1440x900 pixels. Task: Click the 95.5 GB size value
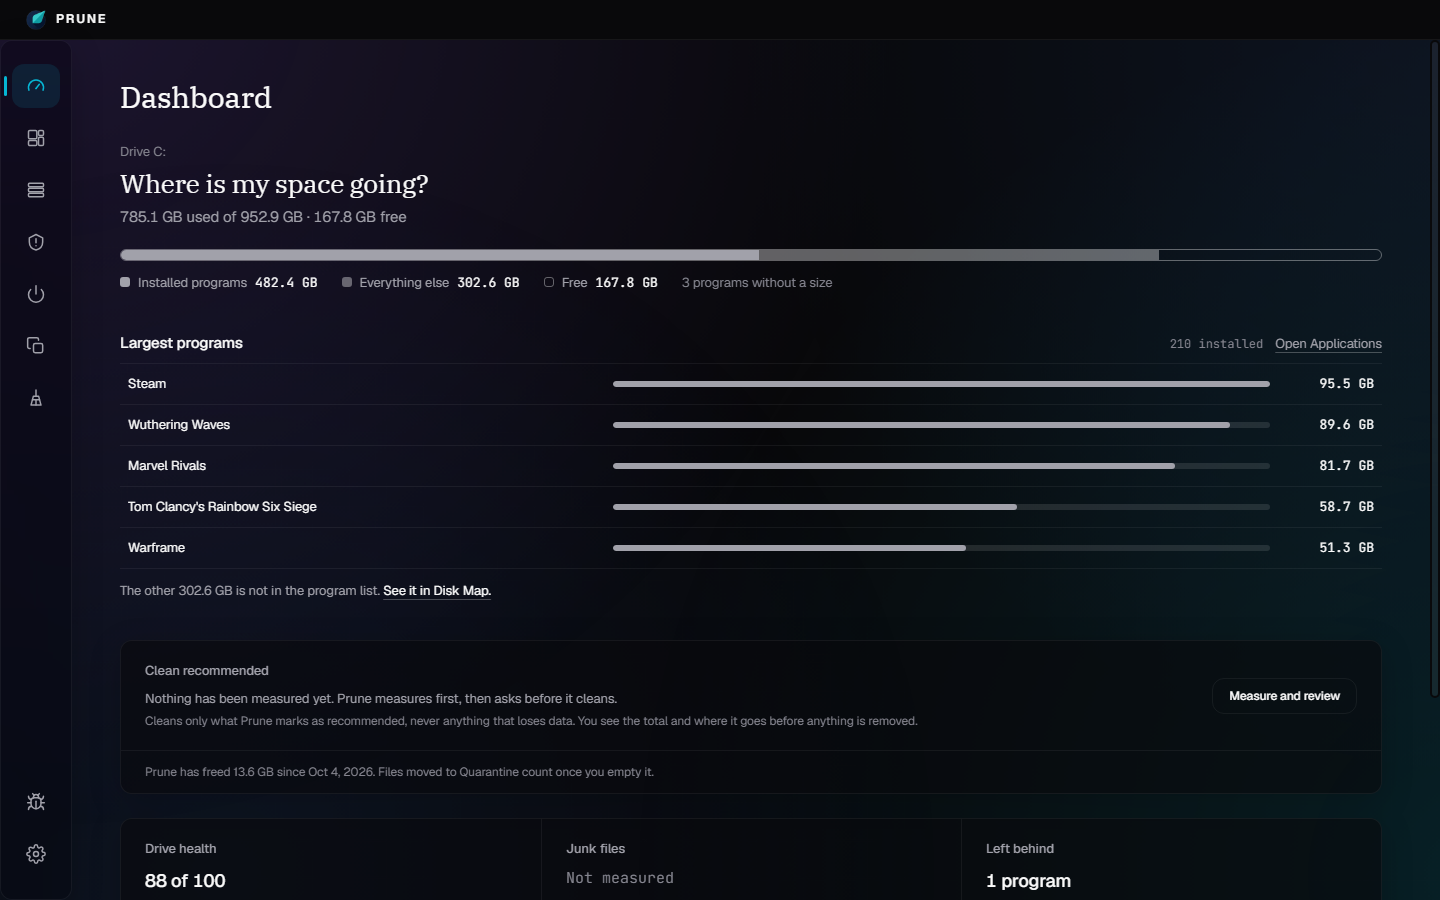(1346, 384)
